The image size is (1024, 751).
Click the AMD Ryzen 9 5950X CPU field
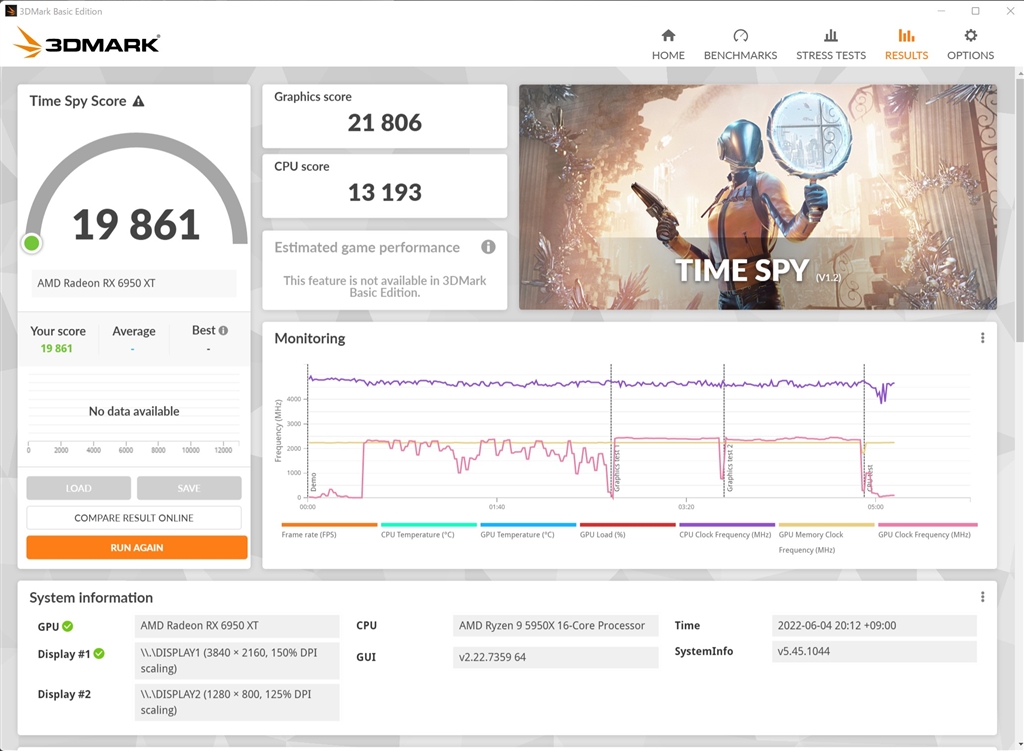tap(555, 626)
